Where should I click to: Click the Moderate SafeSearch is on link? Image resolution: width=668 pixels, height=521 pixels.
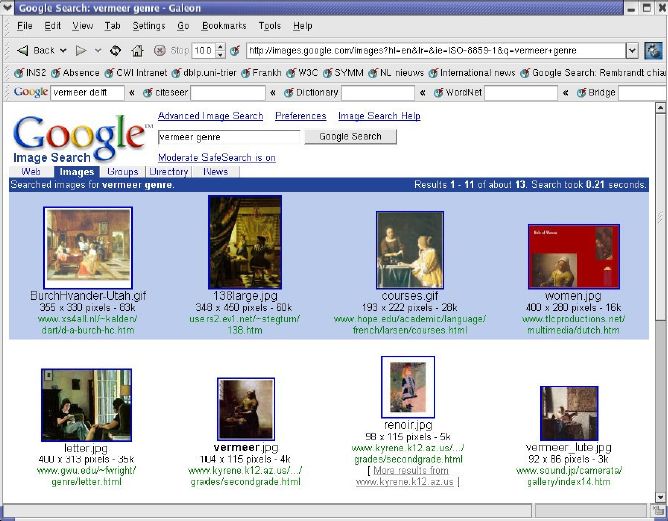tap(216, 158)
